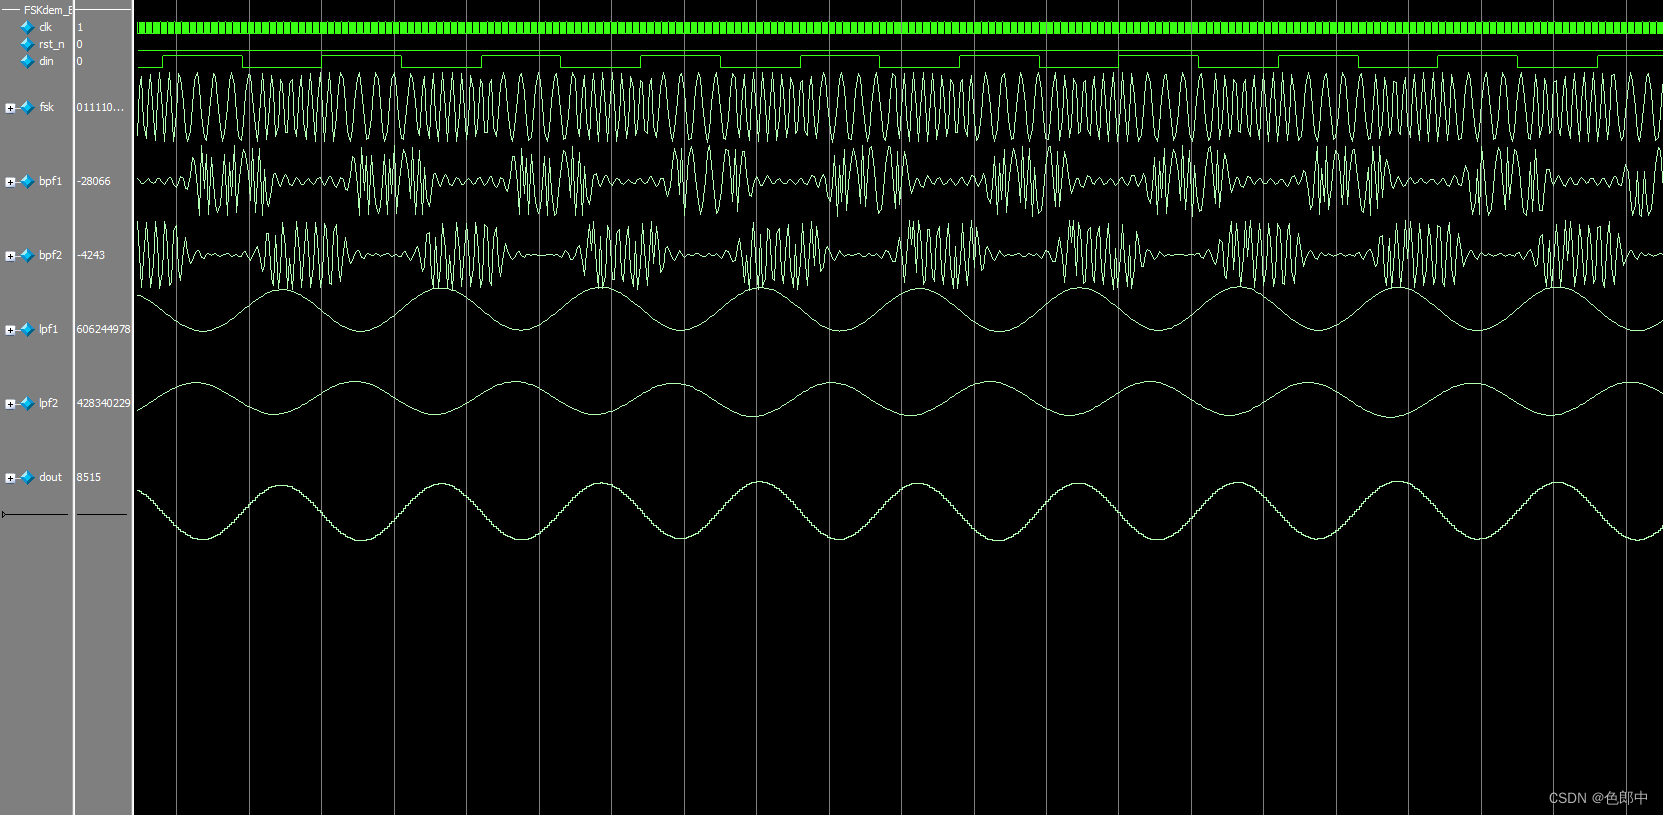Select the din signal name

click(x=46, y=61)
